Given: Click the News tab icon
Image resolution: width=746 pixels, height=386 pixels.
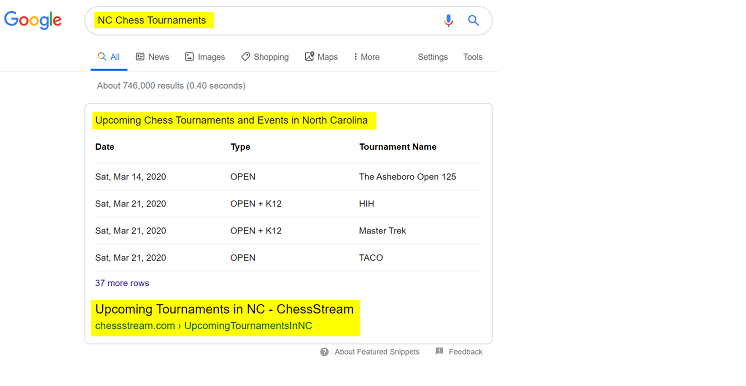Looking at the screenshot, I should click(x=140, y=57).
